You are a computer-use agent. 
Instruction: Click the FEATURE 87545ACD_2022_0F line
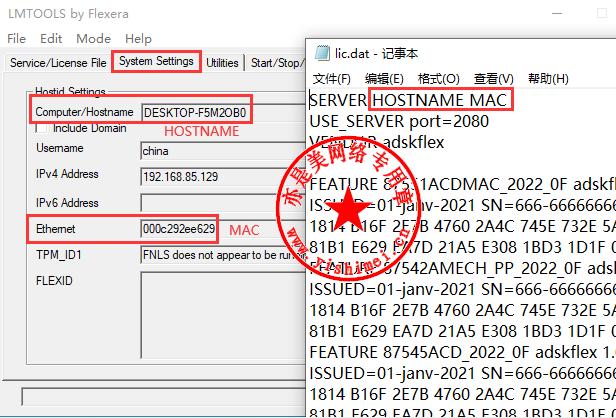[x=463, y=352]
